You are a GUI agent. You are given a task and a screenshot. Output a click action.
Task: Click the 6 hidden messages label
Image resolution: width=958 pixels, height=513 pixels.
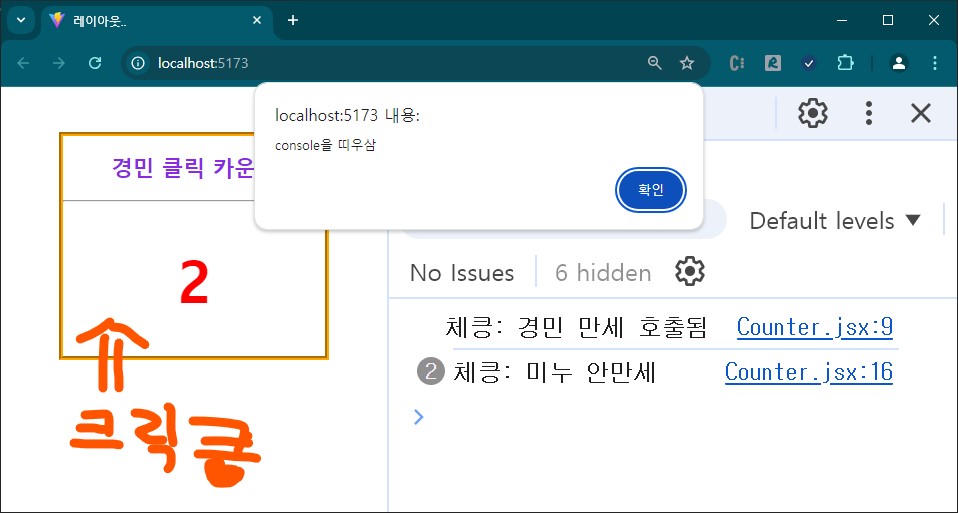click(603, 273)
